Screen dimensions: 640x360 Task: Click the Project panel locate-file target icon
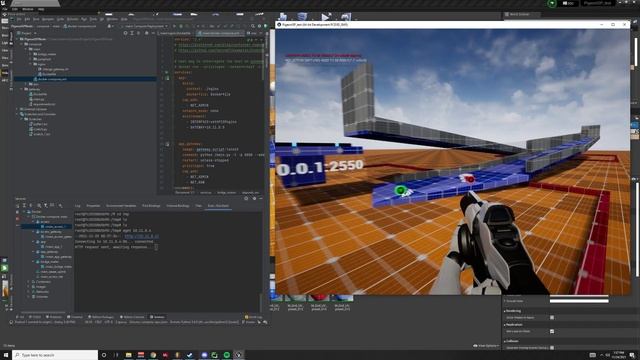[125, 33]
